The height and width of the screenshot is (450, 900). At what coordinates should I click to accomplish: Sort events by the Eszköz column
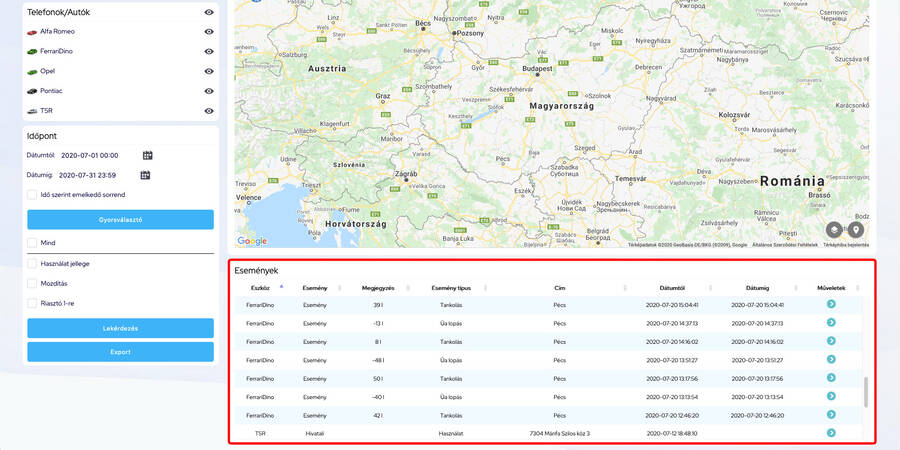pyautogui.click(x=259, y=287)
